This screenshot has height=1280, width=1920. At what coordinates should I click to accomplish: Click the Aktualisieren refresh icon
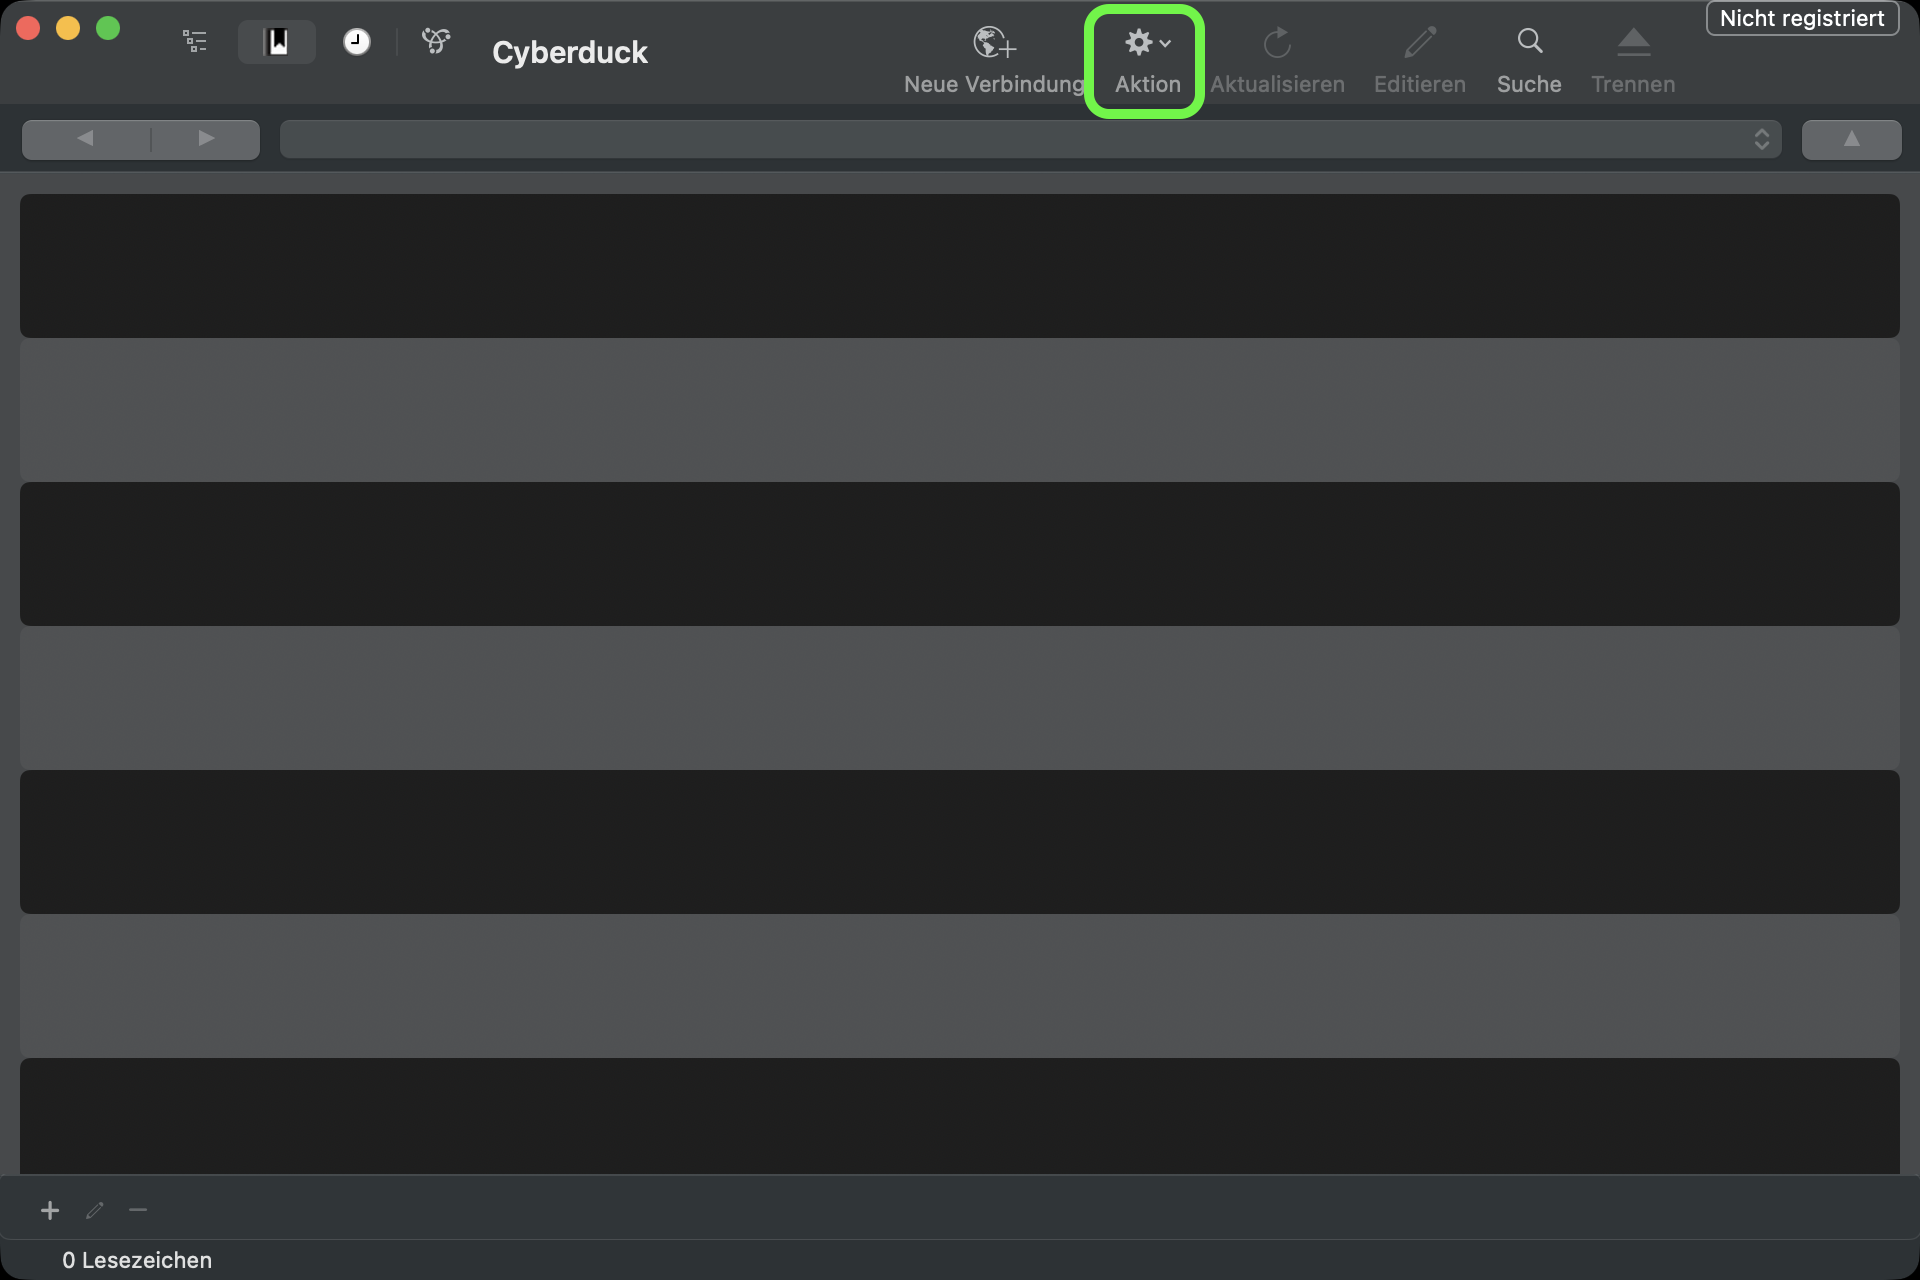click(1277, 43)
